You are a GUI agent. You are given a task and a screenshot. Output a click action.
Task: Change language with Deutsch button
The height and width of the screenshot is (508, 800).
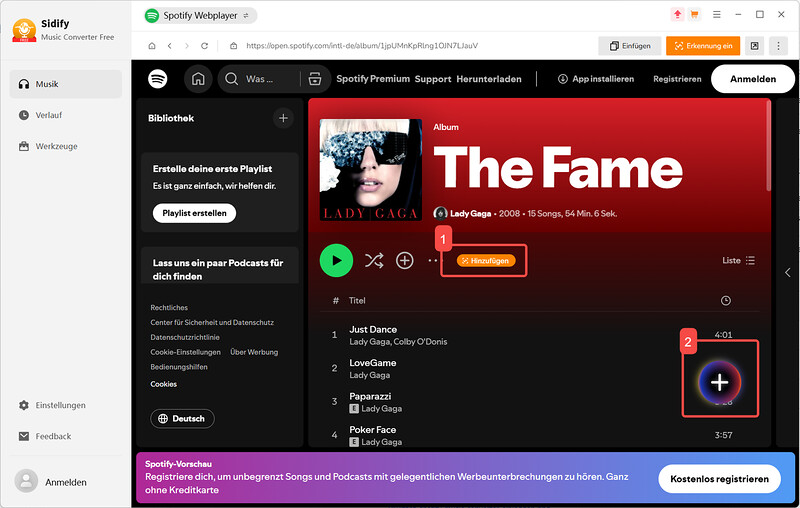[x=182, y=419]
